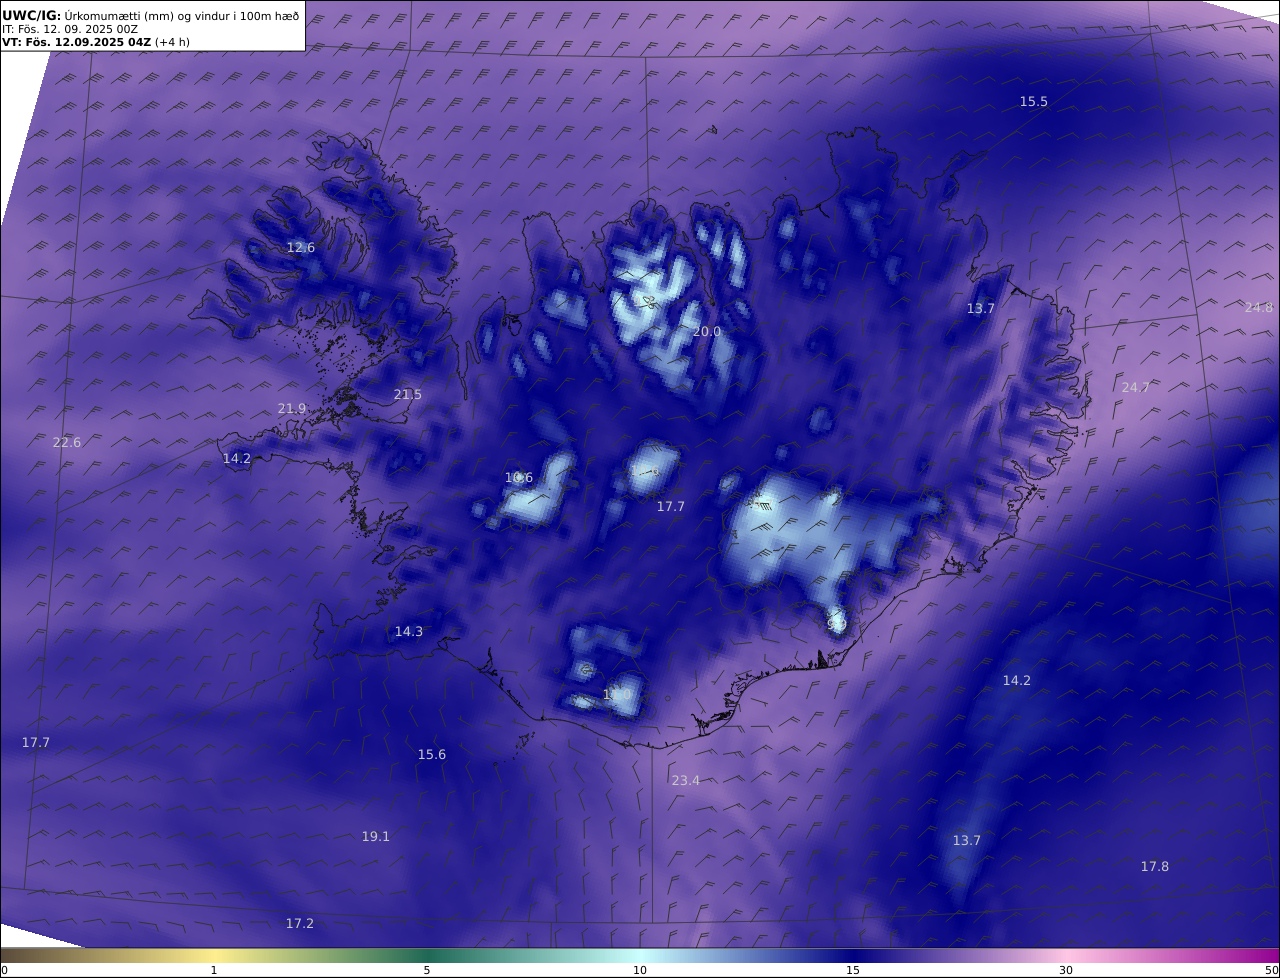Click the 22.6 value label
The image size is (1280, 978).
point(66,443)
